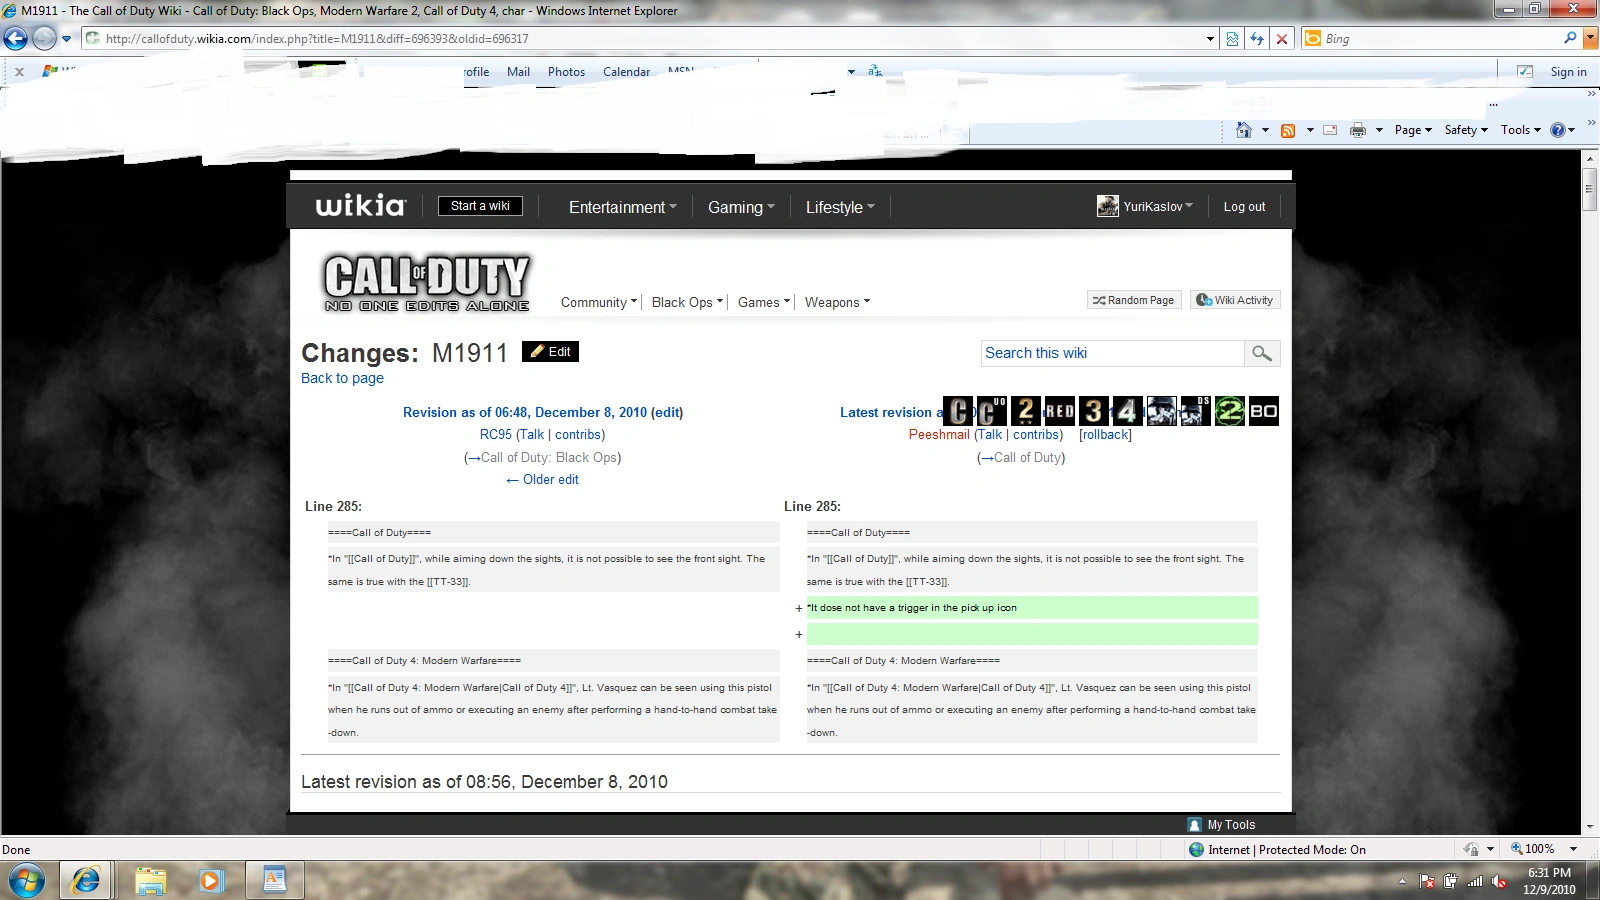Click the Edit button next to M1911

point(550,351)
